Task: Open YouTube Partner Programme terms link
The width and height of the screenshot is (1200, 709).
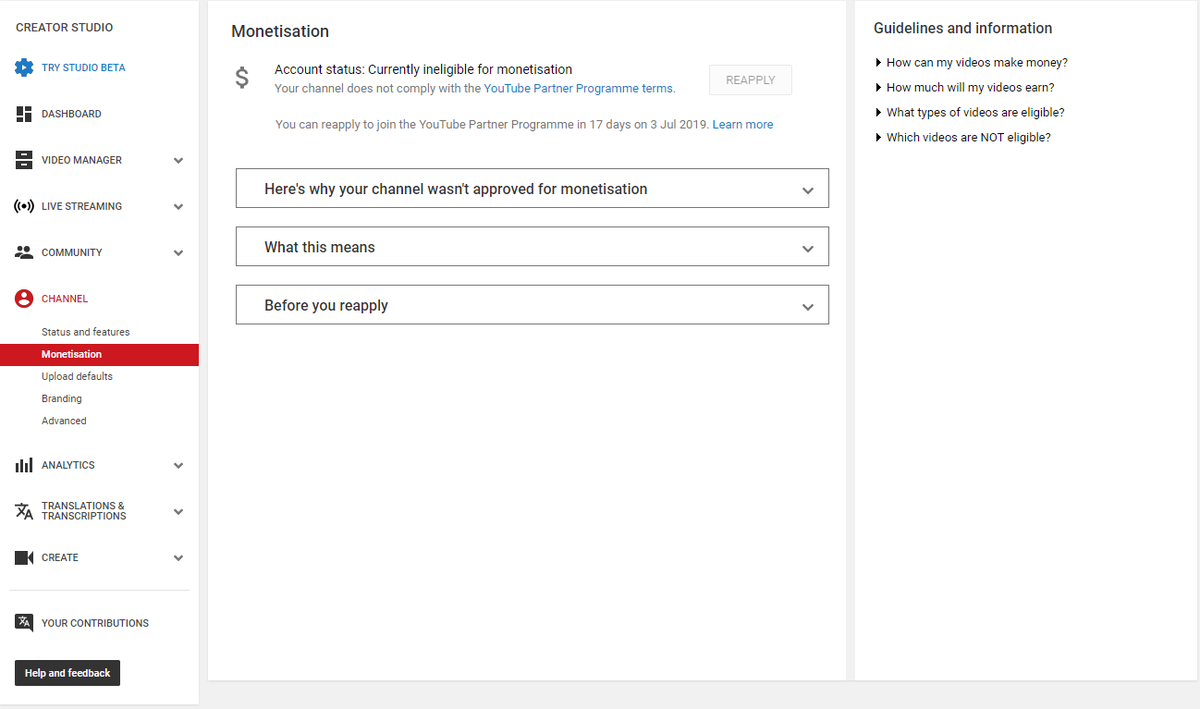Action: pos(579,88)
